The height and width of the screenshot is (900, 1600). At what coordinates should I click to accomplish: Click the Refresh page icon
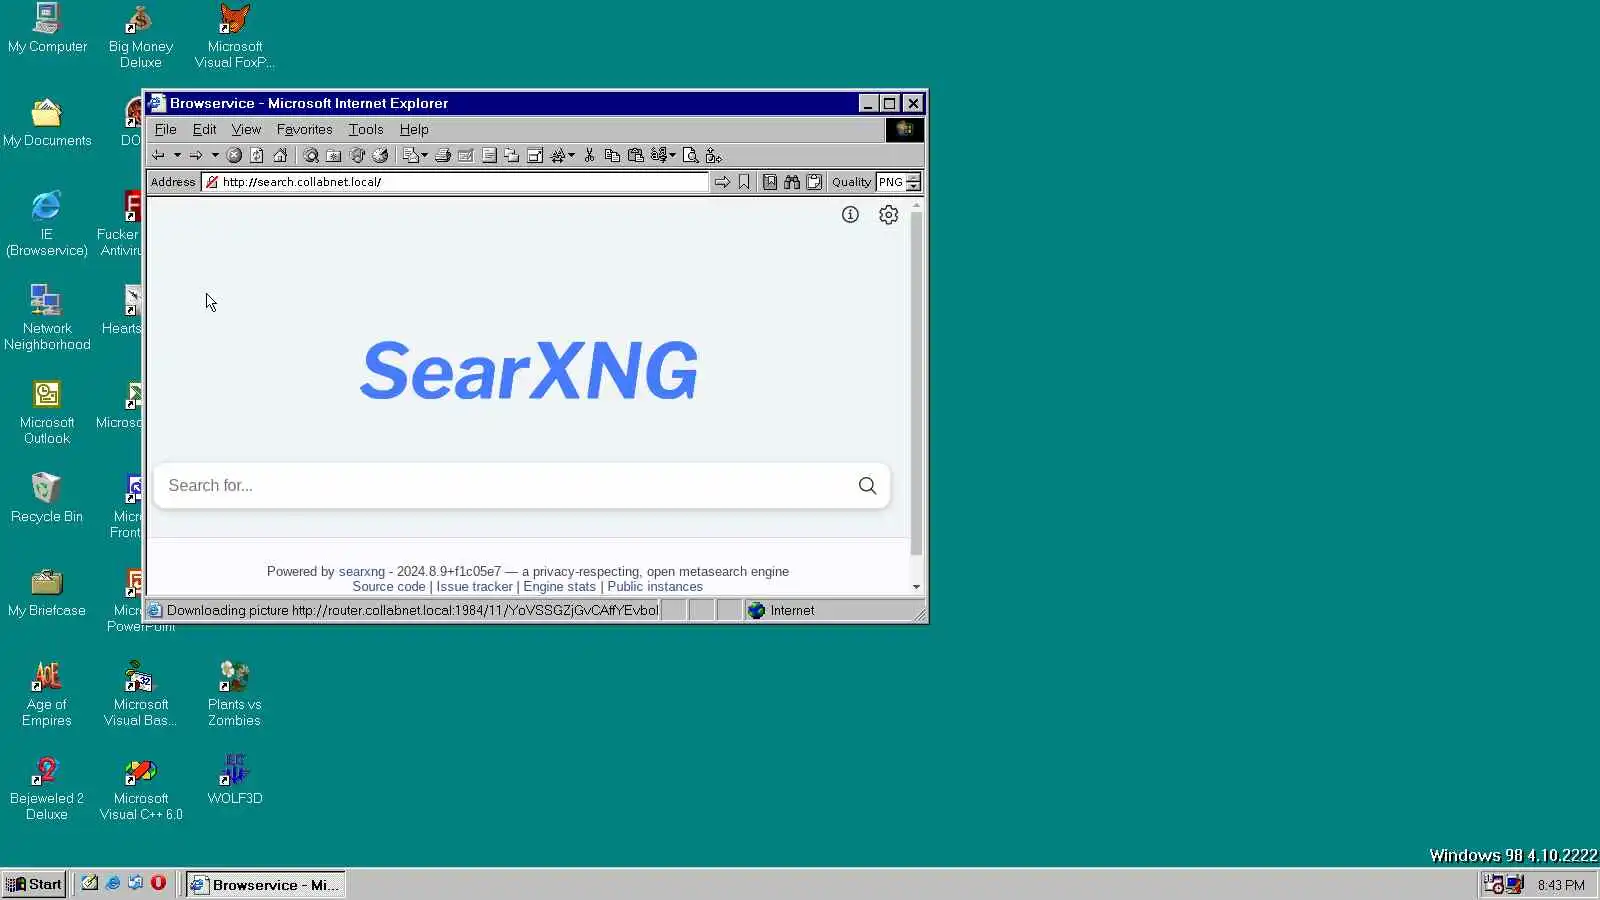pyautogui.click(x=257, y=155)
